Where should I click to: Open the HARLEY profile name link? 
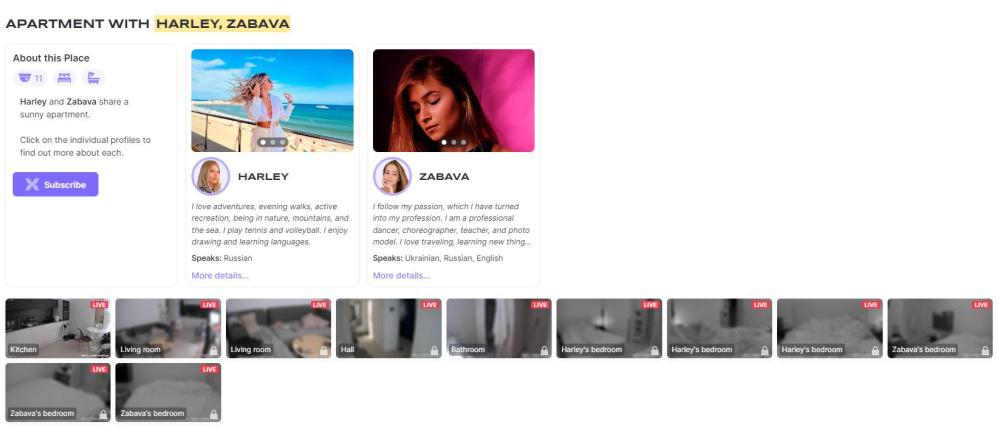click(x=263, y=177)
